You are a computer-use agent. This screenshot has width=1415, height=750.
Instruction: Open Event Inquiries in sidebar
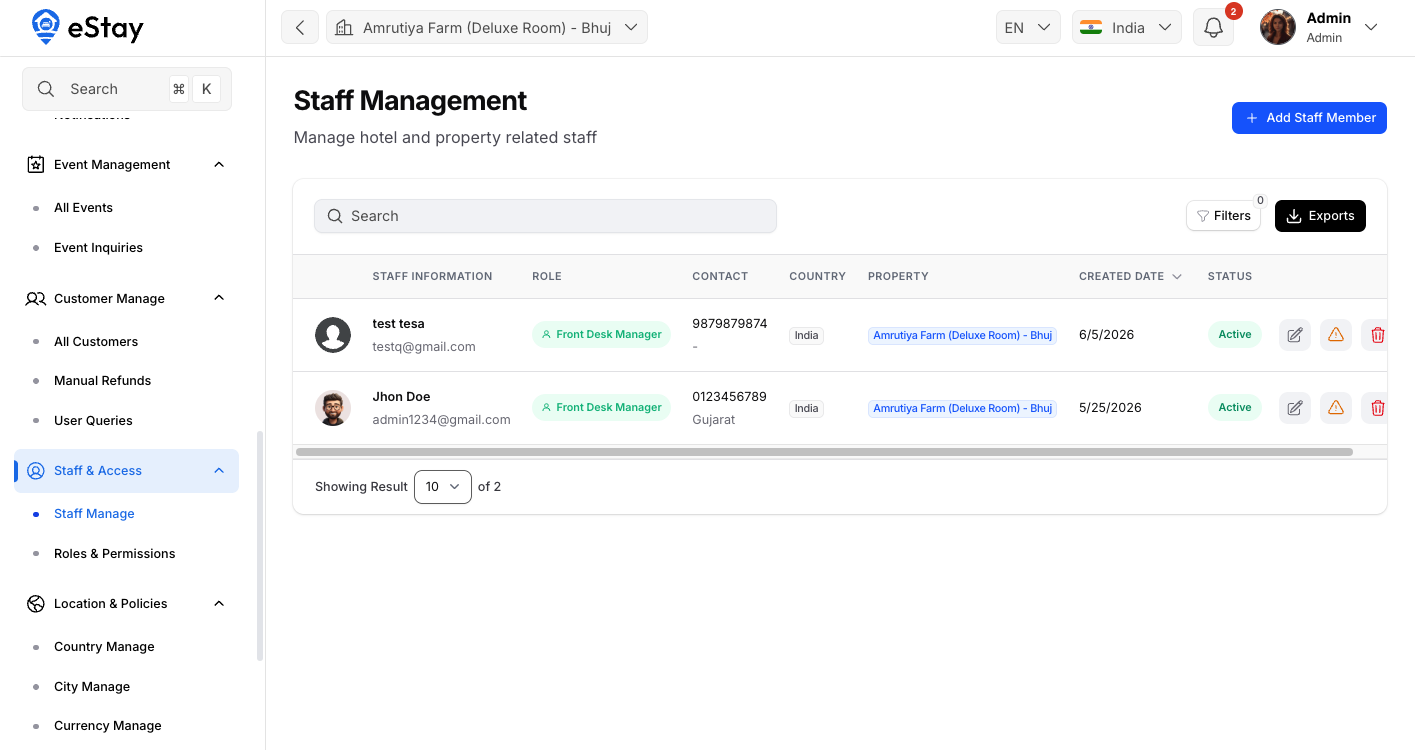pyautogui.click(x=98, y=248)
